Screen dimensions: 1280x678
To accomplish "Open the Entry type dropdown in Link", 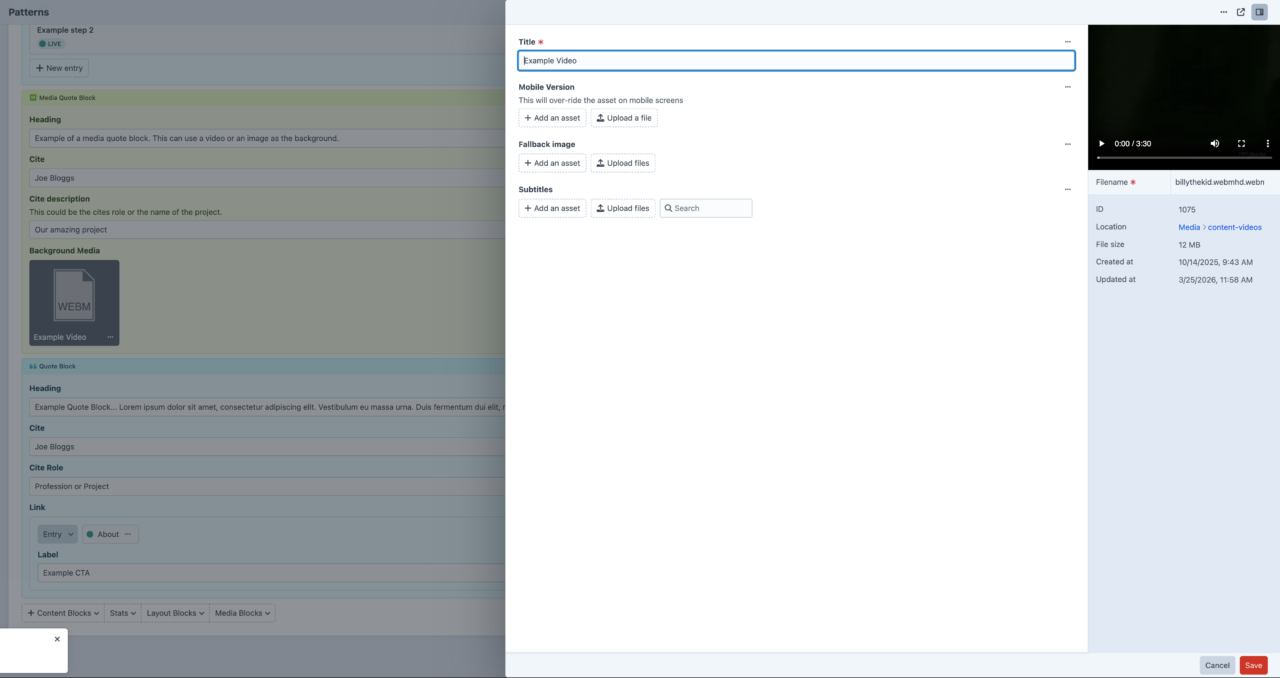I will tap(57, 533).
